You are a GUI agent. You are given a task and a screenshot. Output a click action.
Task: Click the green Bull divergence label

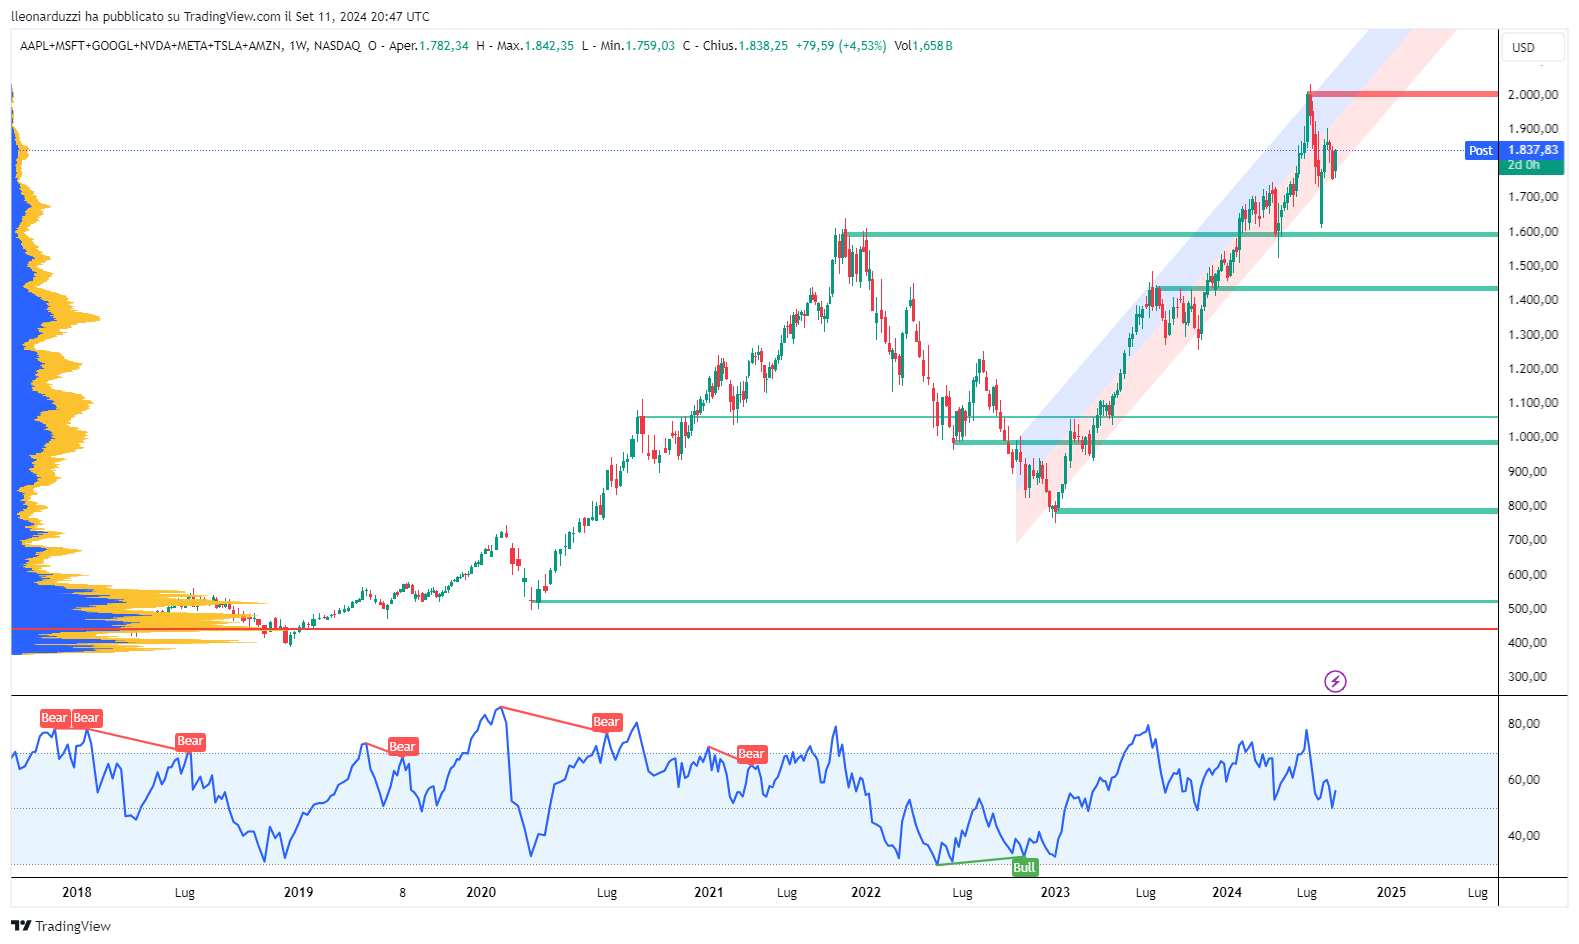1024,867
